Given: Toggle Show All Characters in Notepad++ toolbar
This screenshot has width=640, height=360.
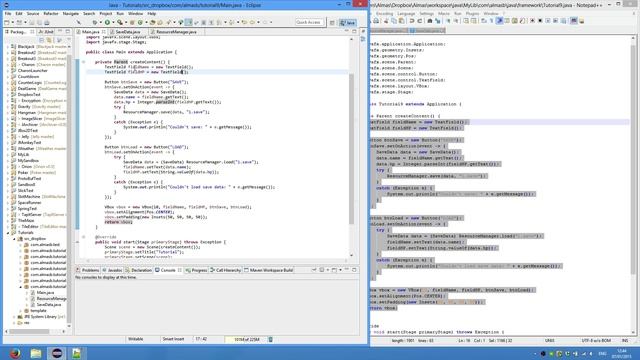Looking at the screenshot, I should [491, 21].
